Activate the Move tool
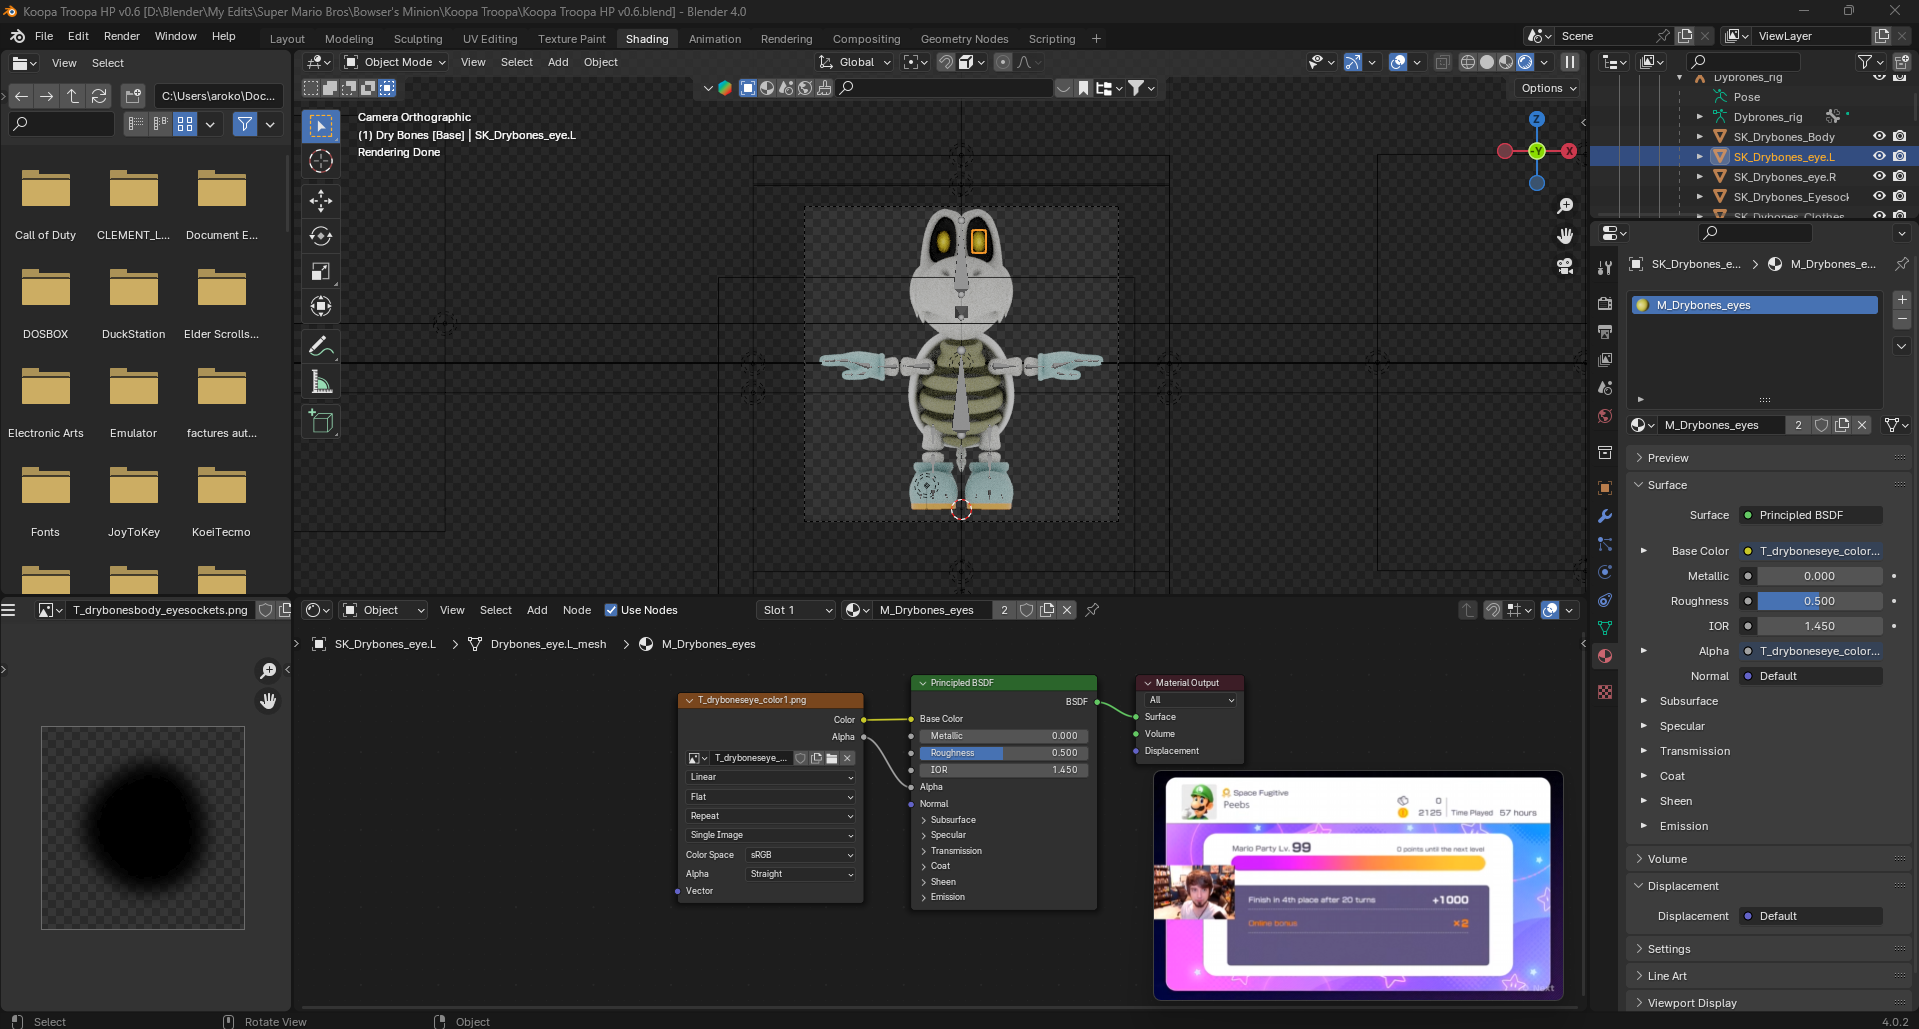1919x1029 pixels. (321, 201)
